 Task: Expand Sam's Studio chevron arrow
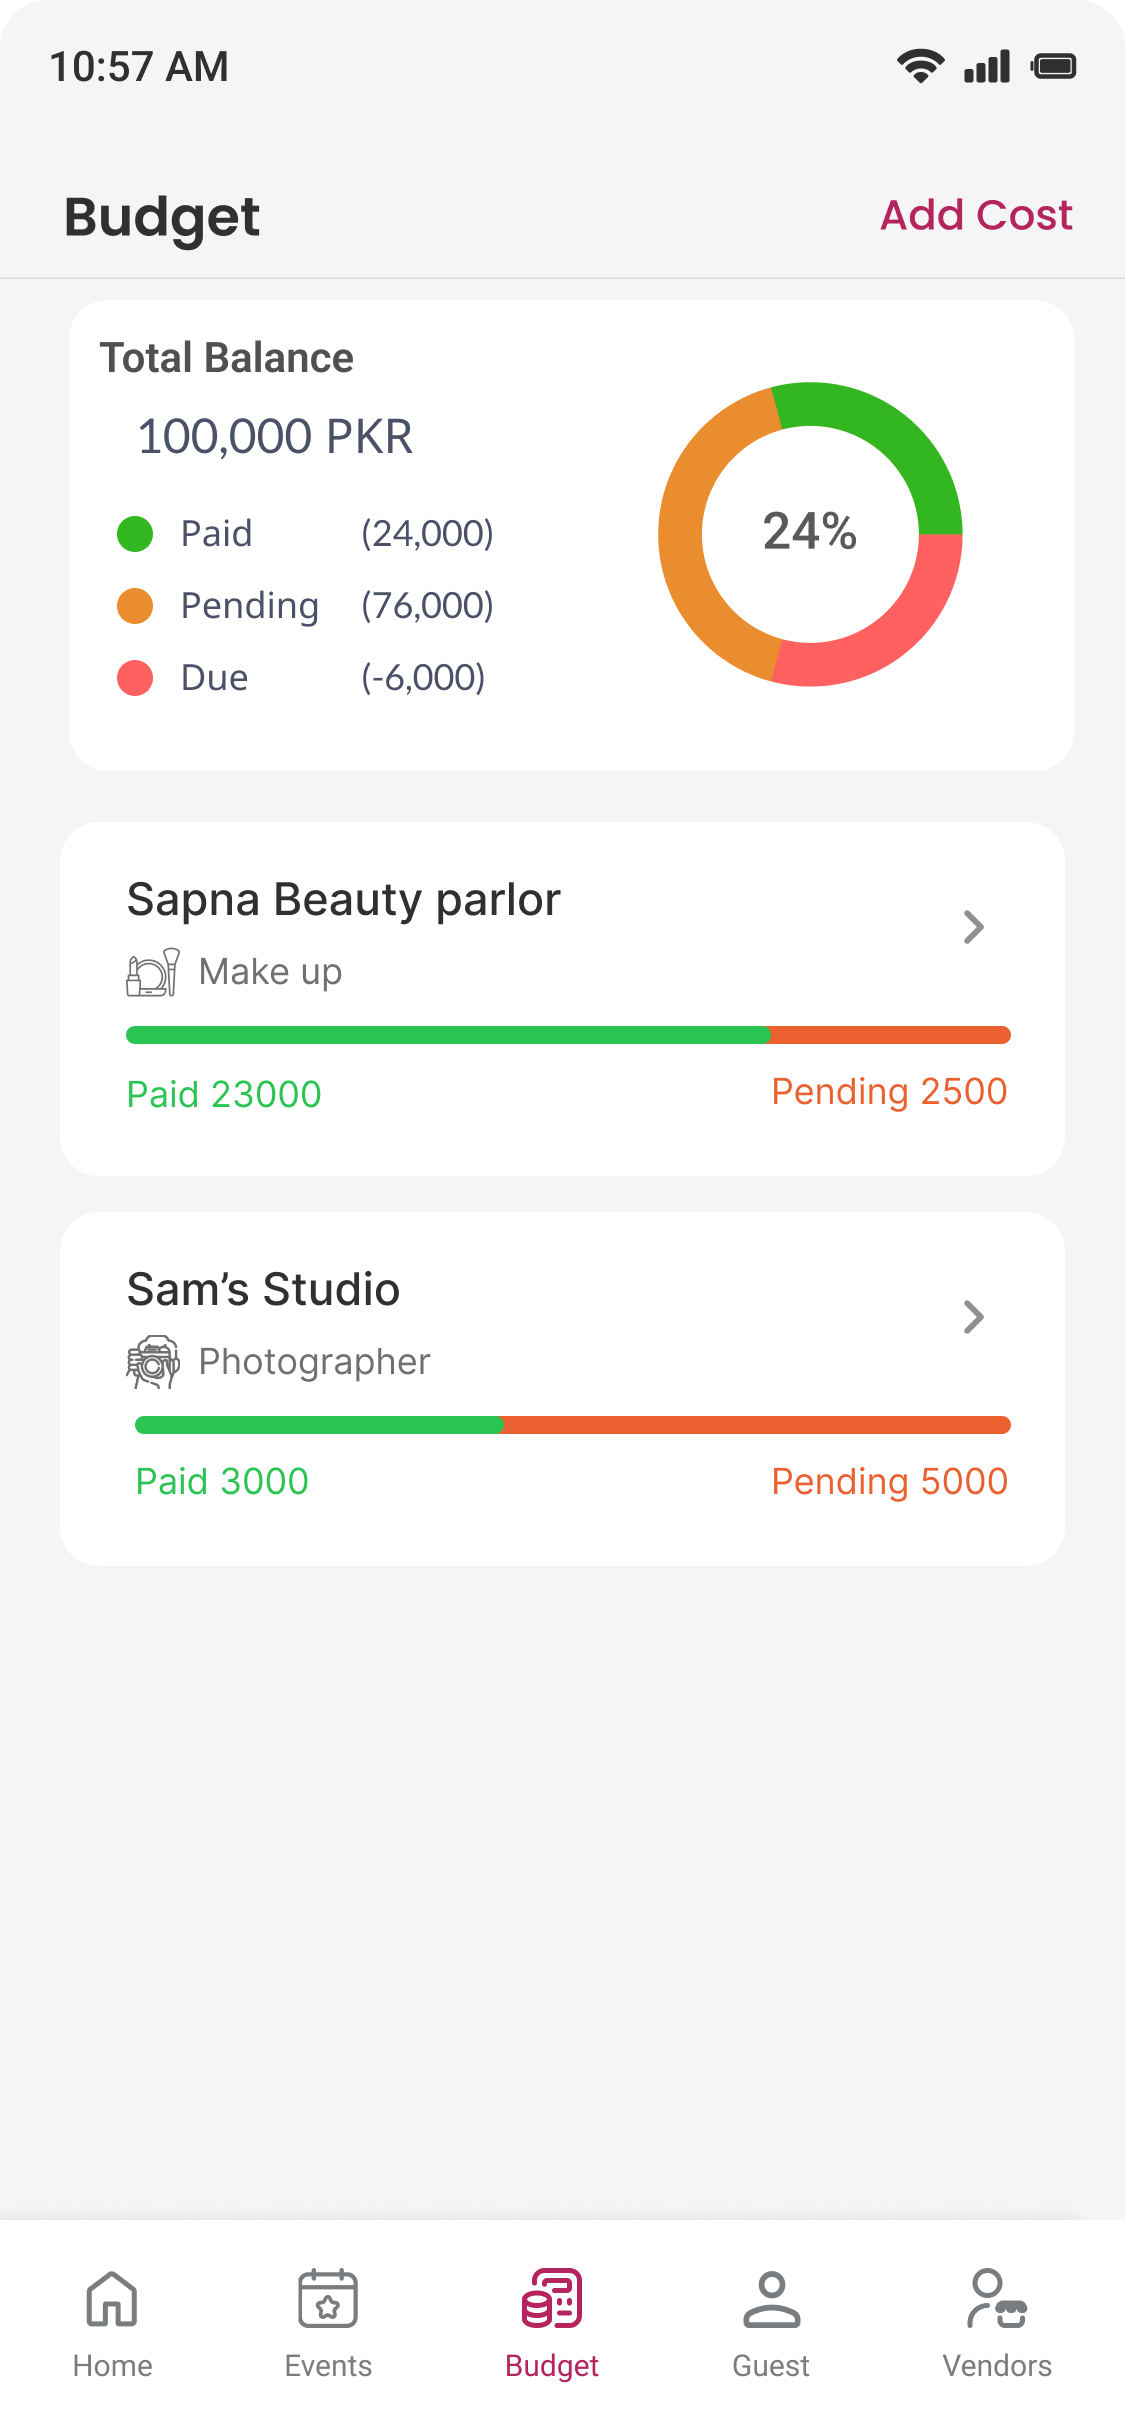973,1317
